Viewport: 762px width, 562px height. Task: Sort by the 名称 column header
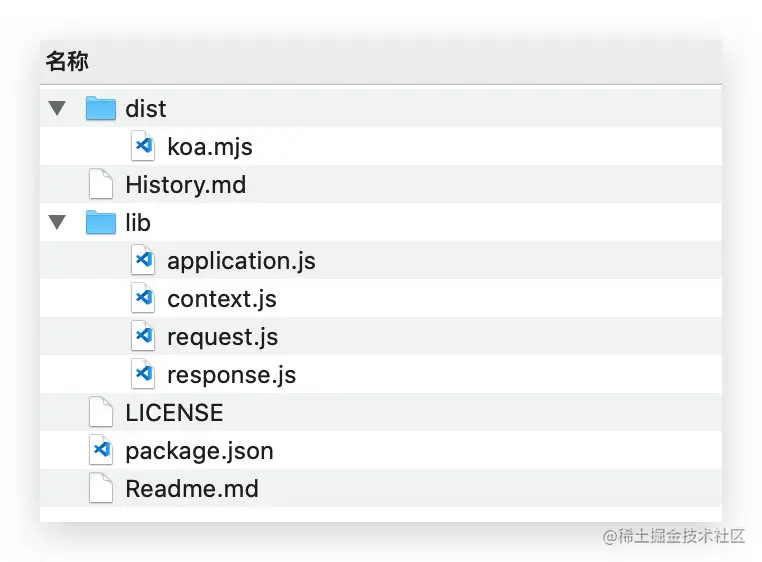67,62
